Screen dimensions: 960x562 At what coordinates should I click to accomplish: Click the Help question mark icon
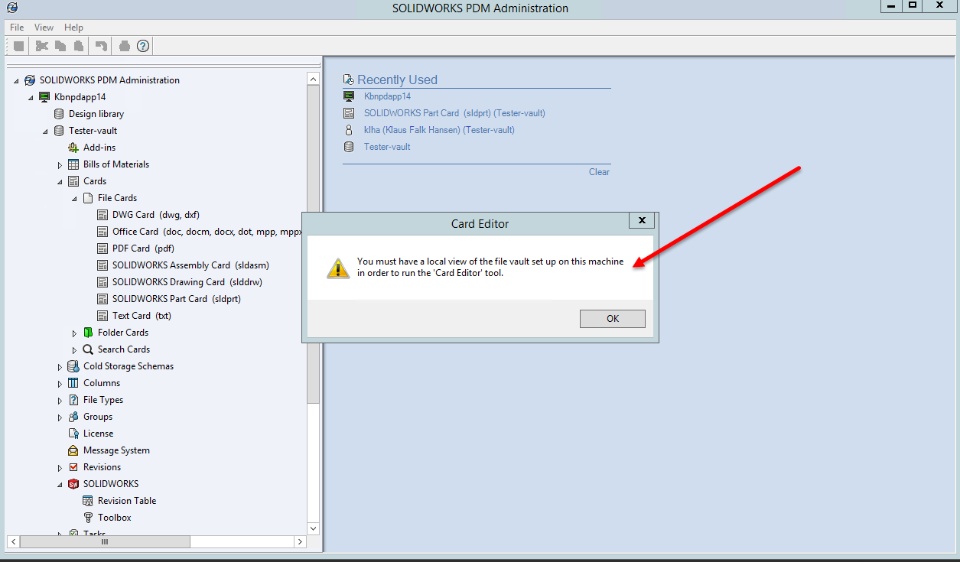tap(143, 46)
